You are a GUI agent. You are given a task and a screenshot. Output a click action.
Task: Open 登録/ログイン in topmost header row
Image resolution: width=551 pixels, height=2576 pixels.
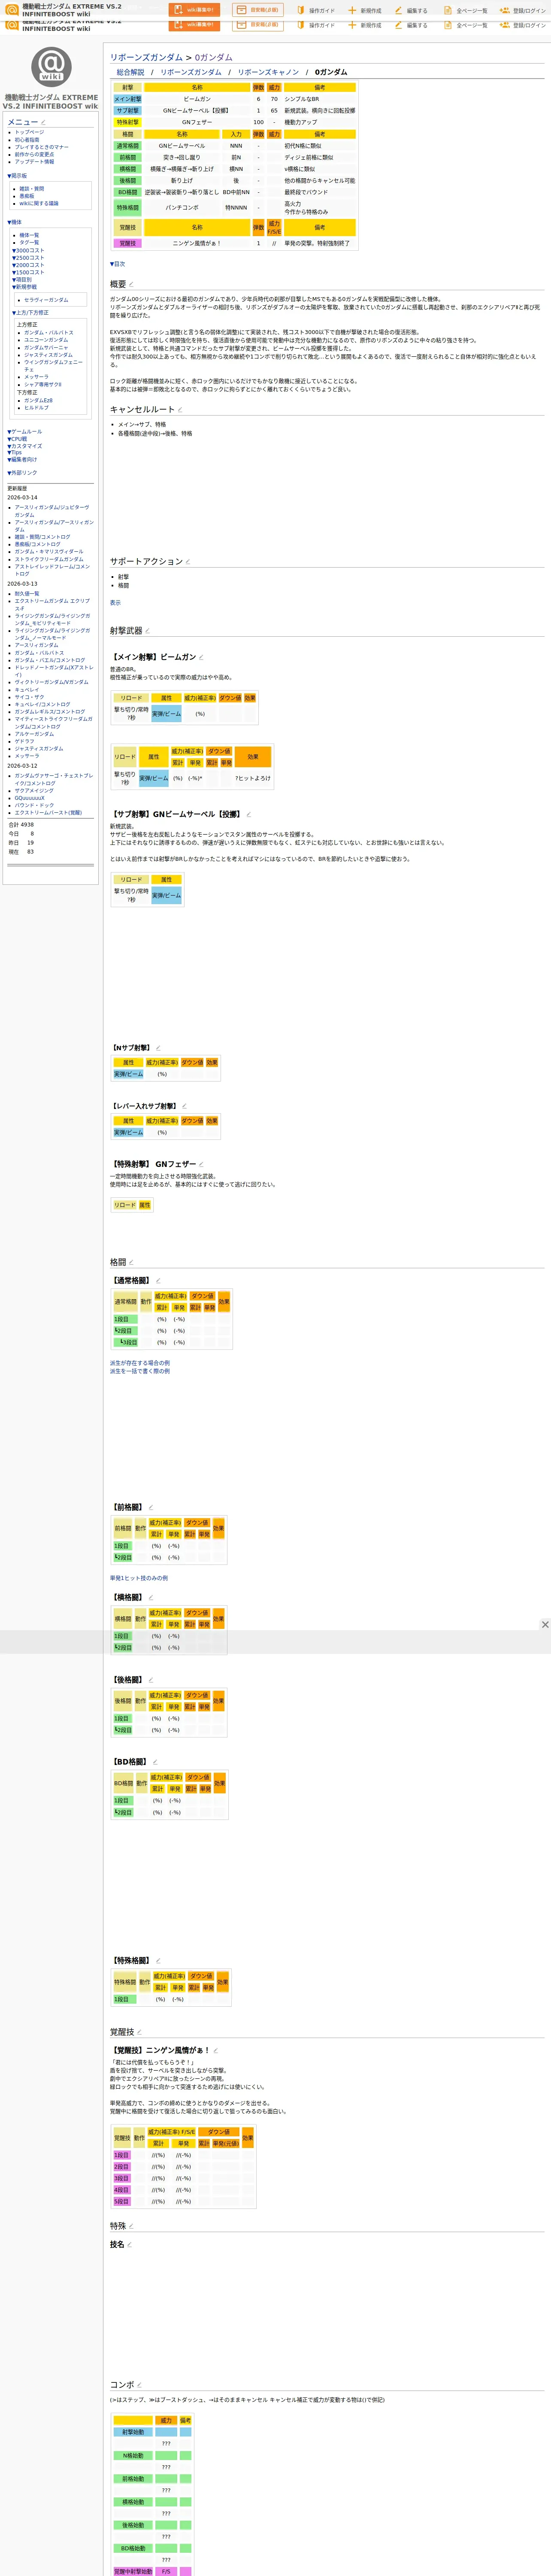click(x=523, y=11)
